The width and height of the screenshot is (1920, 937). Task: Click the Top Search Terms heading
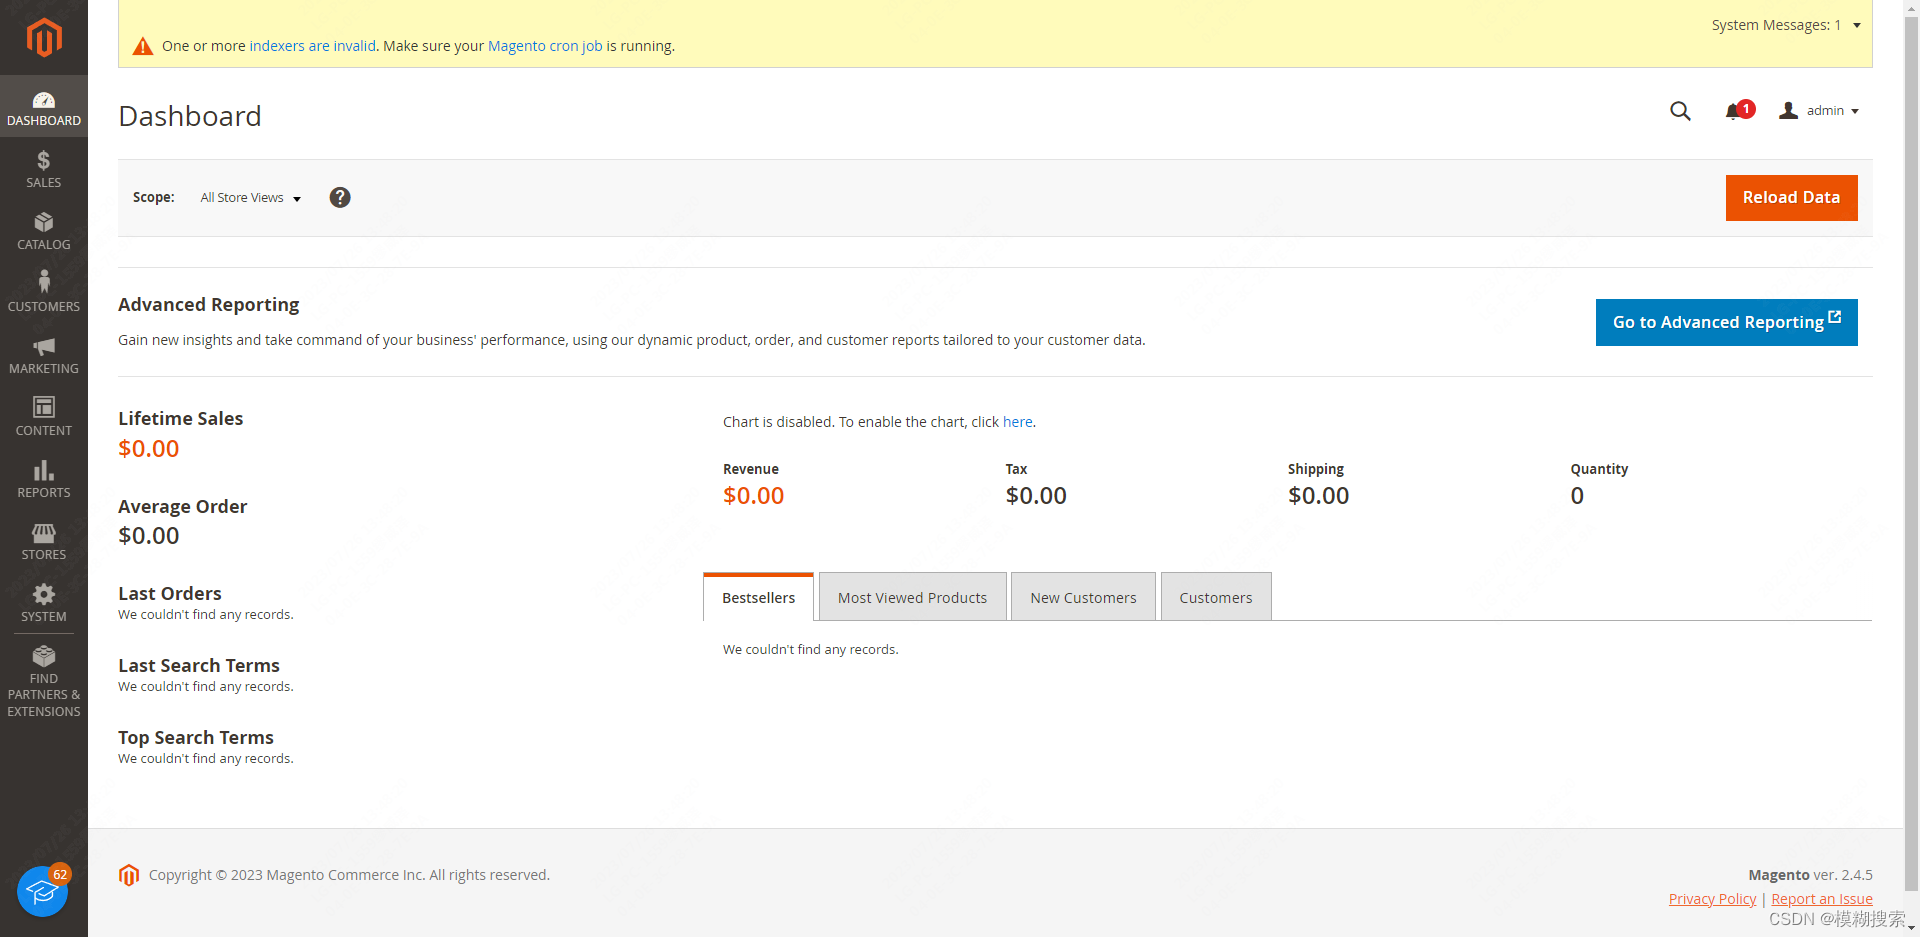point(196,738)
